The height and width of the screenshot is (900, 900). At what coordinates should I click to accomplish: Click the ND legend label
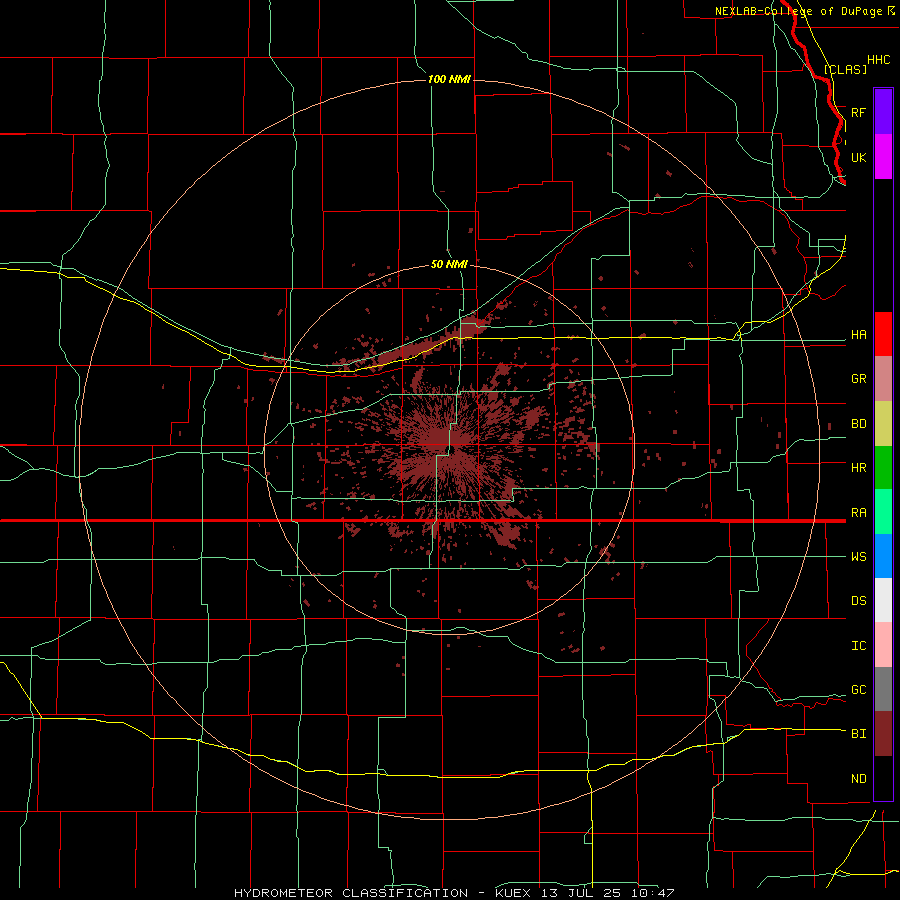[858, 778]
